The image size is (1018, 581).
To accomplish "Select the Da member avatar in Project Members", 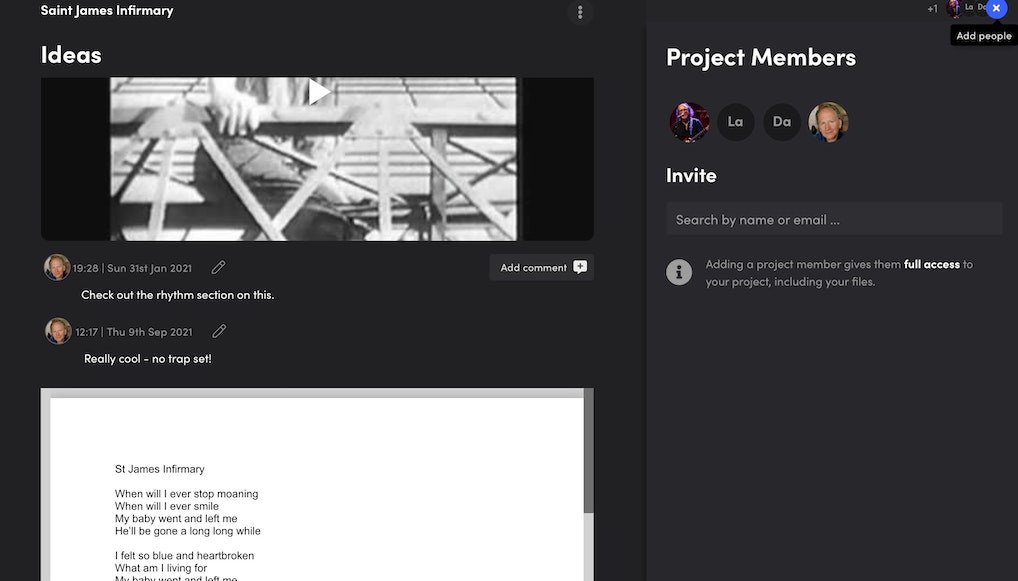I will click(782, 122).
